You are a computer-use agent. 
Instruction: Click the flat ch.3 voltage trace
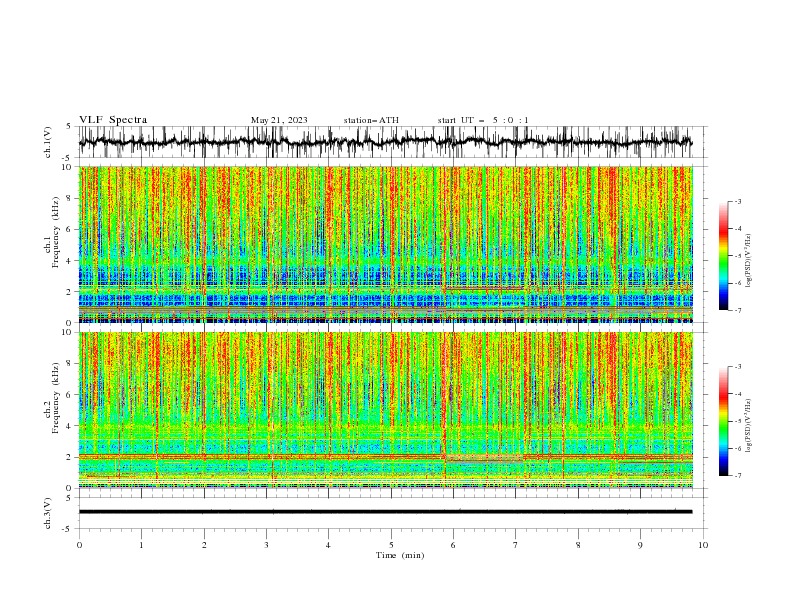[x=385, y=512]
